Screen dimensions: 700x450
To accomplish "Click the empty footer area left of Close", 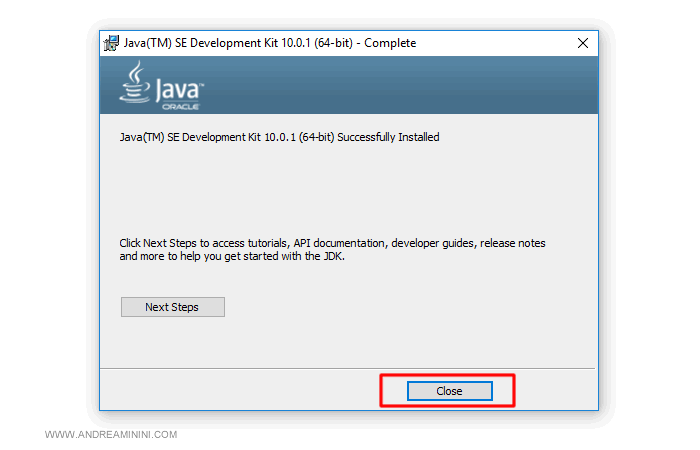I will pos(240,390).
